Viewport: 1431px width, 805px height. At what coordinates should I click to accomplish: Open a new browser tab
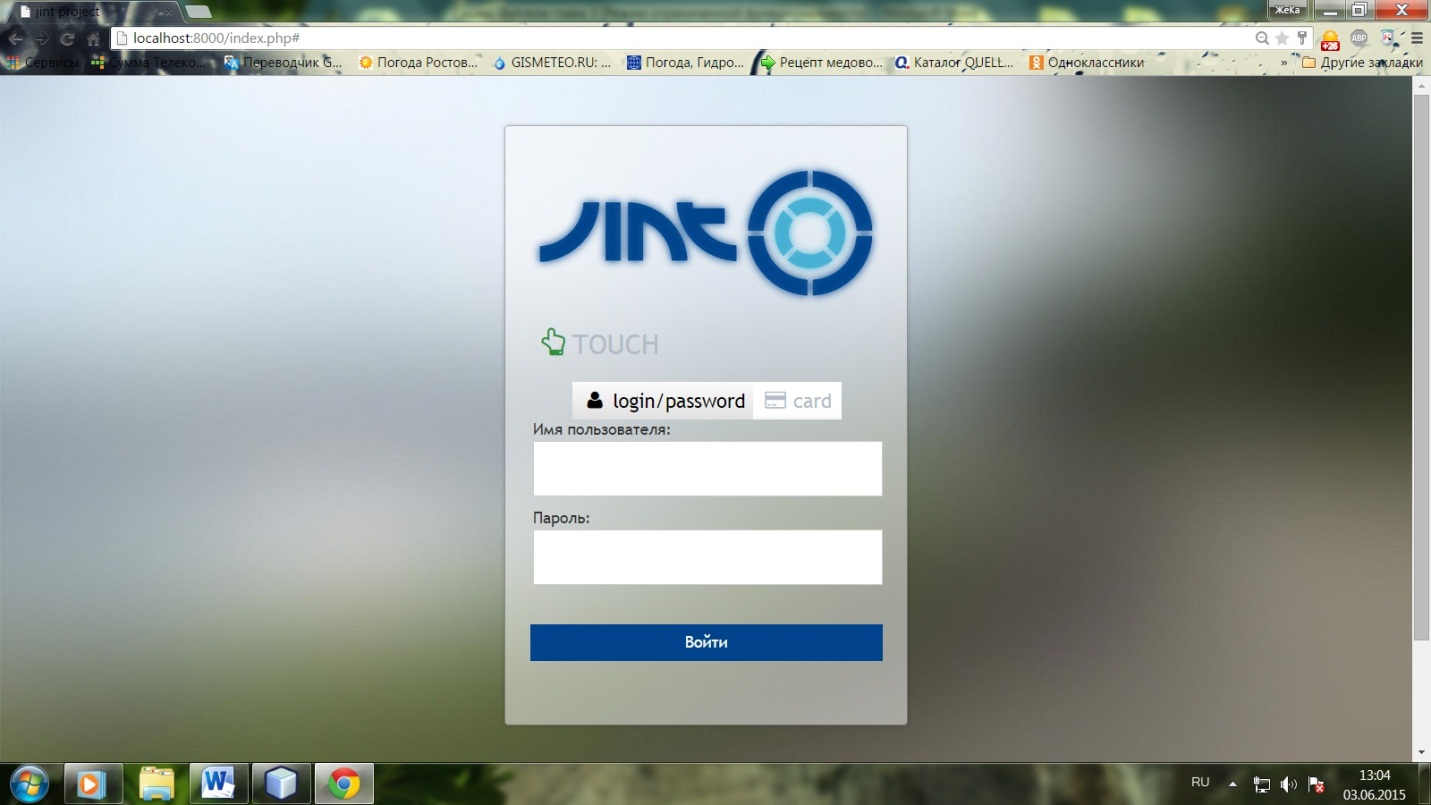click(x=198, y=11)
